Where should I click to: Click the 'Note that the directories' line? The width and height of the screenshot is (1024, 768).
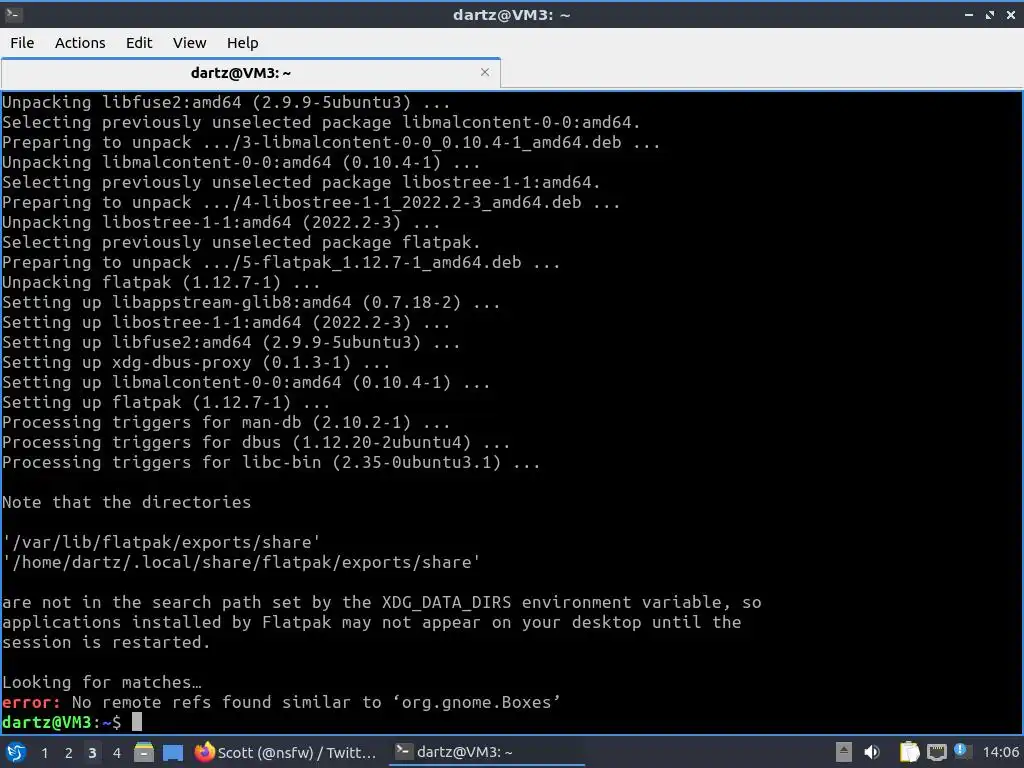(127, 502)
